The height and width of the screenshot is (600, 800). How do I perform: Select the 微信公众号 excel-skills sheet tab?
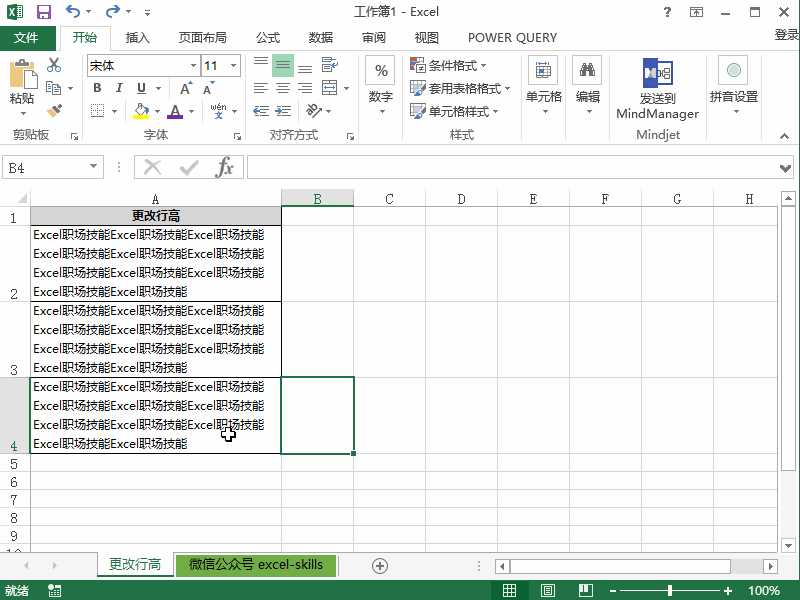click(x=256, y=565)
